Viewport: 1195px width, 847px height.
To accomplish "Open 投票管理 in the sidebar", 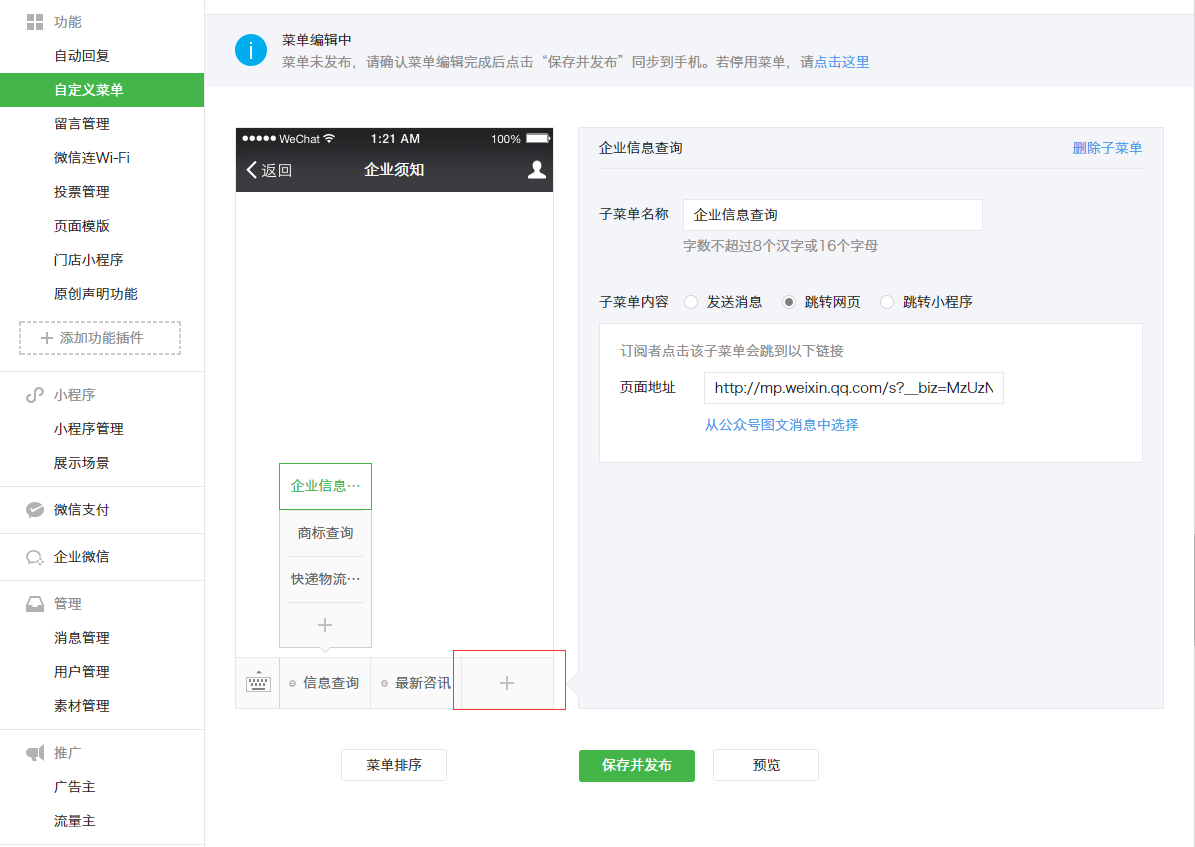I will (x=82, y=192).
